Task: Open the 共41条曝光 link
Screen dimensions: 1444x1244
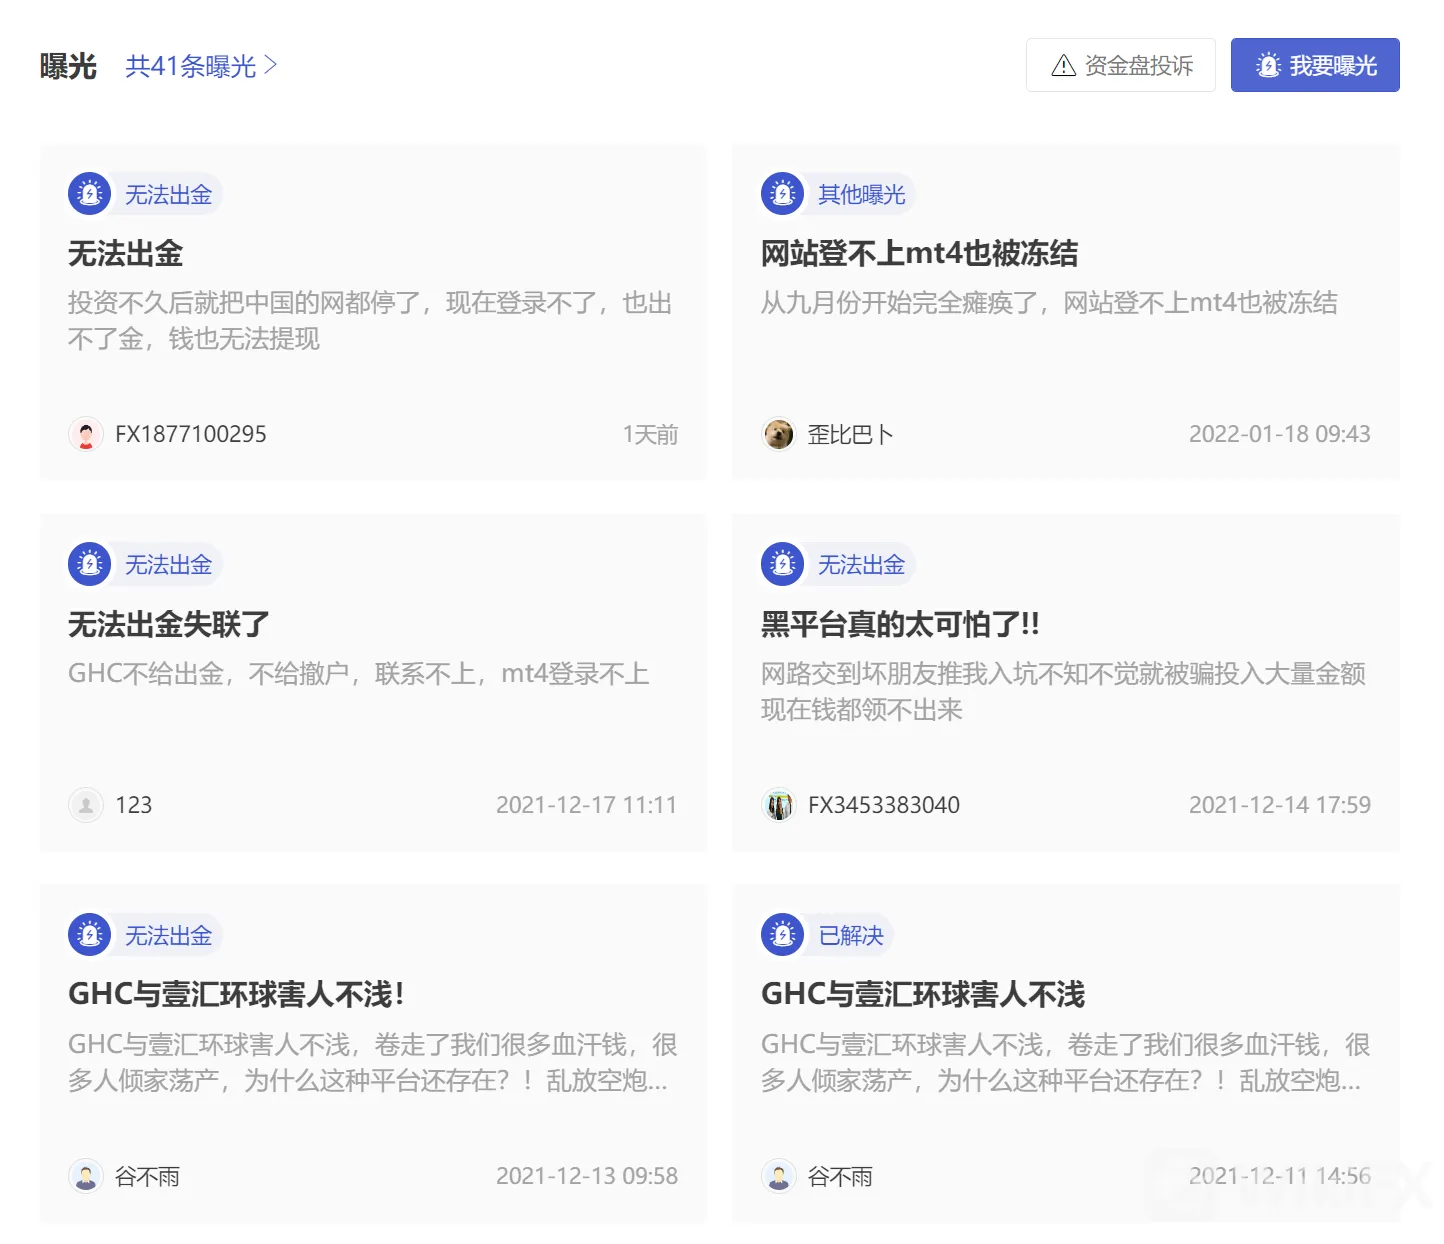Action: tap(201, 66)
